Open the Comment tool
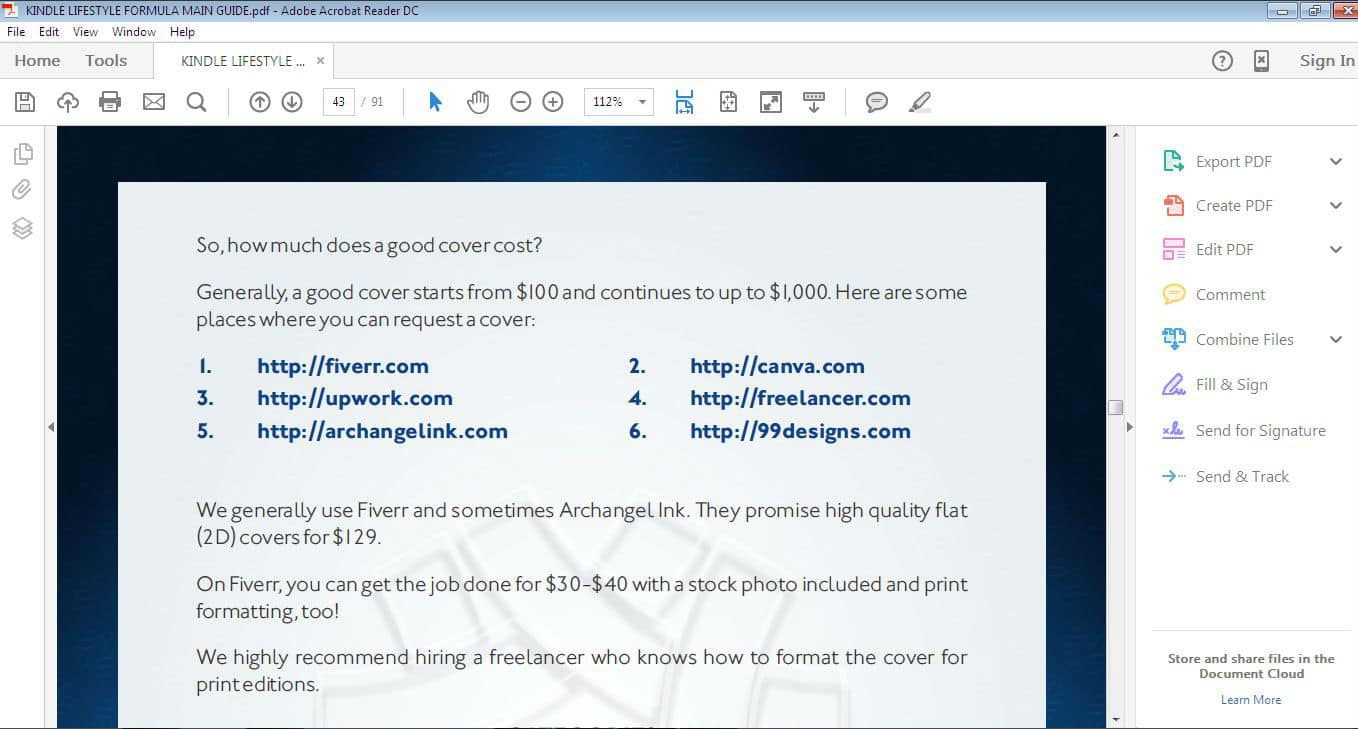 1230,294
